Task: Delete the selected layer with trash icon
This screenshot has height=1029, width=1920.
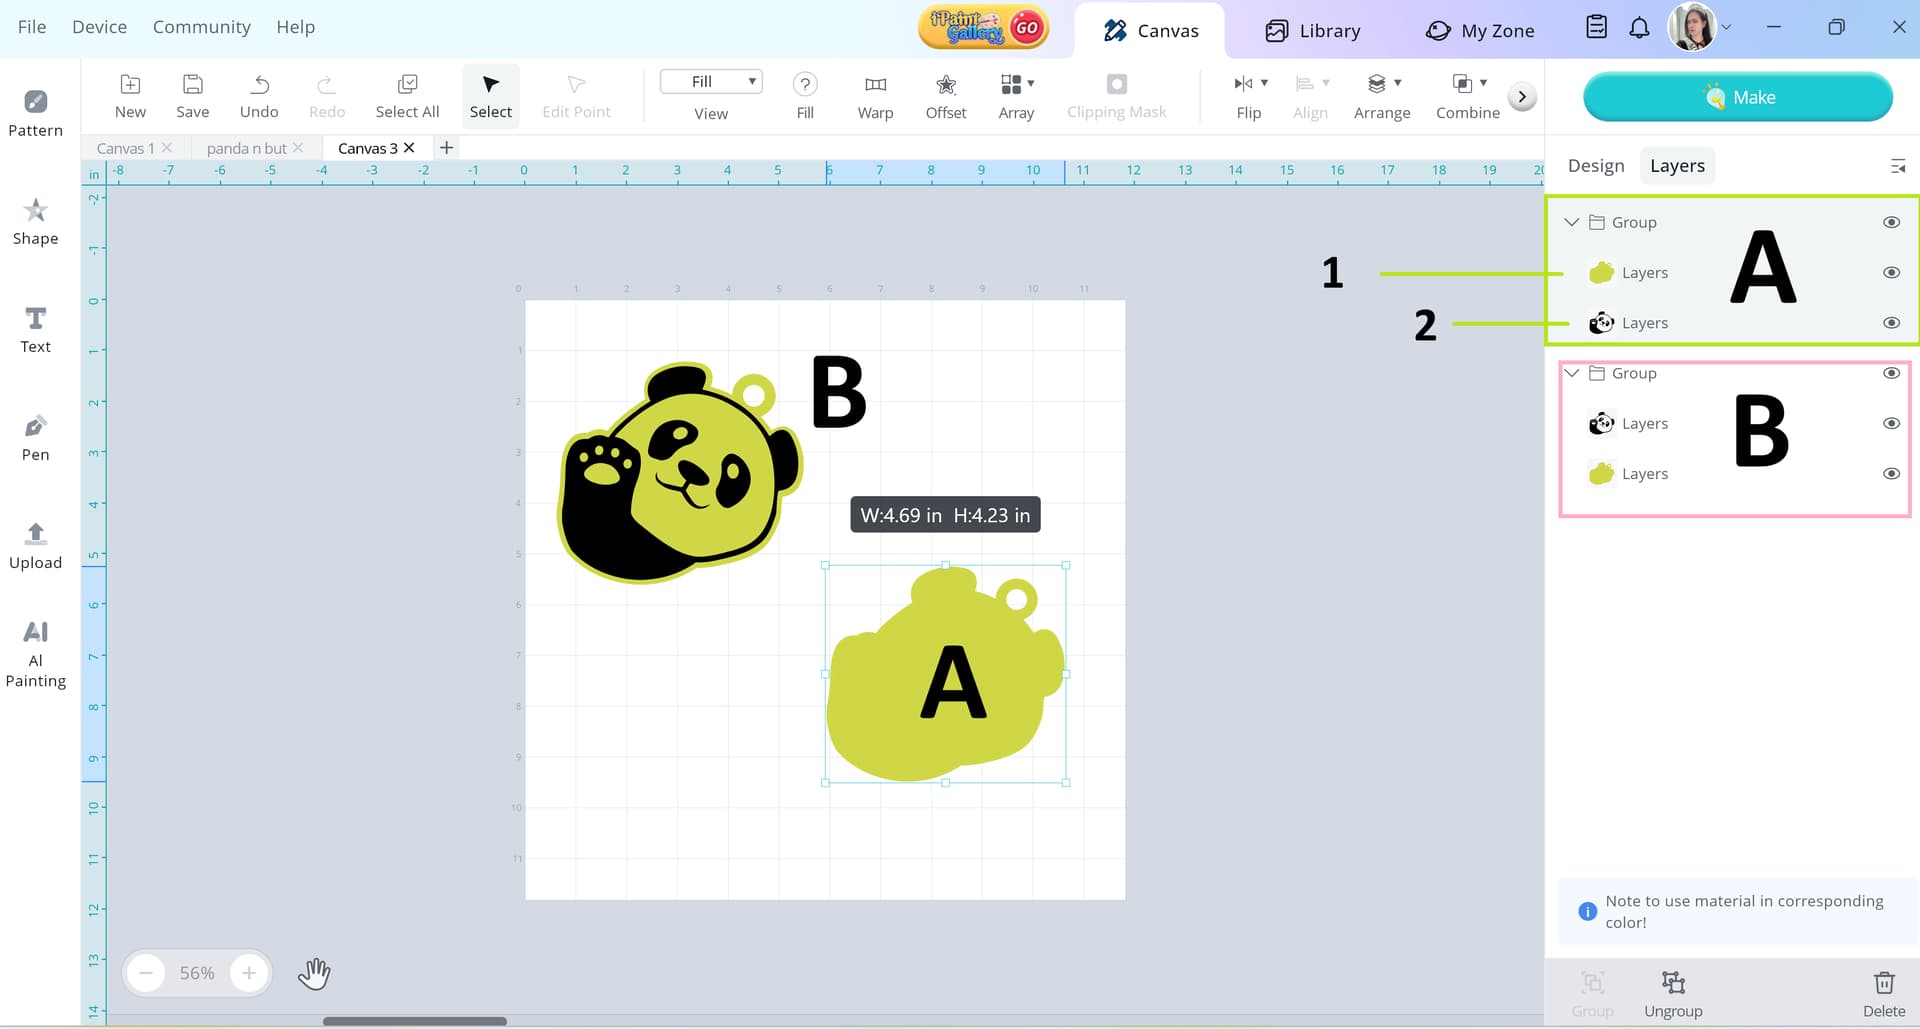Action: pos(1883,993)
